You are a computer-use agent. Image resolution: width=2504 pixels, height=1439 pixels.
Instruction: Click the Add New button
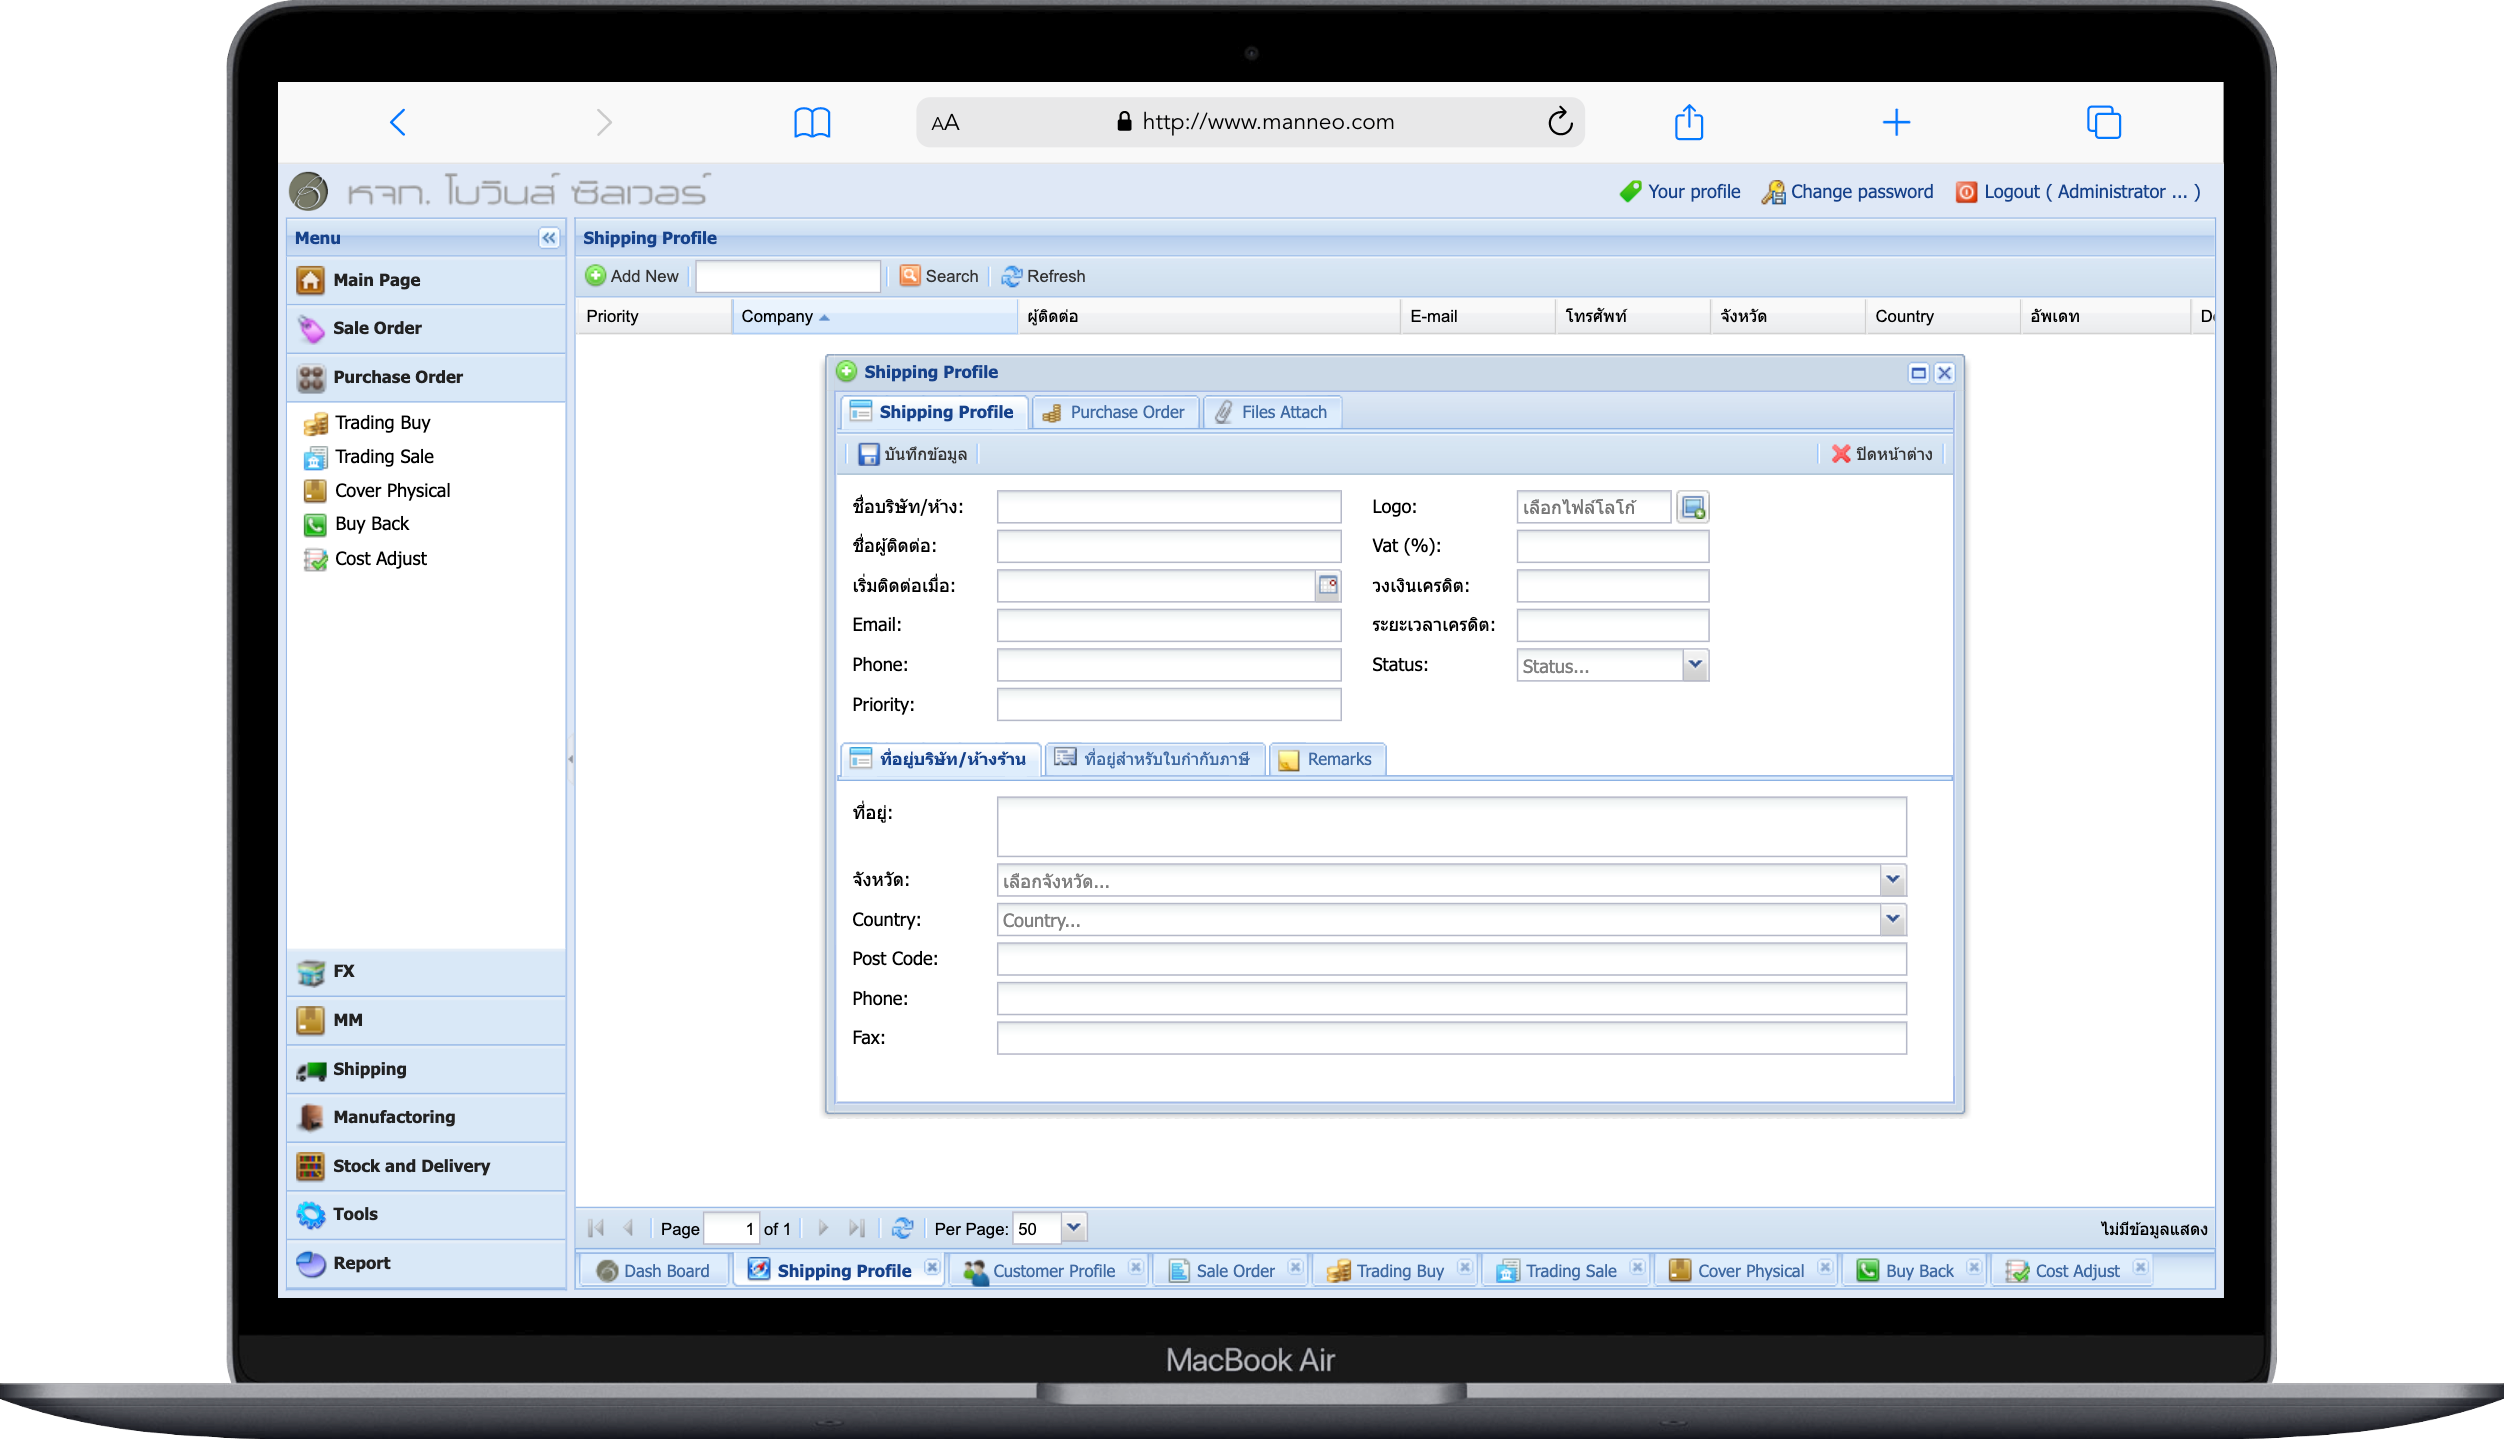632,276
